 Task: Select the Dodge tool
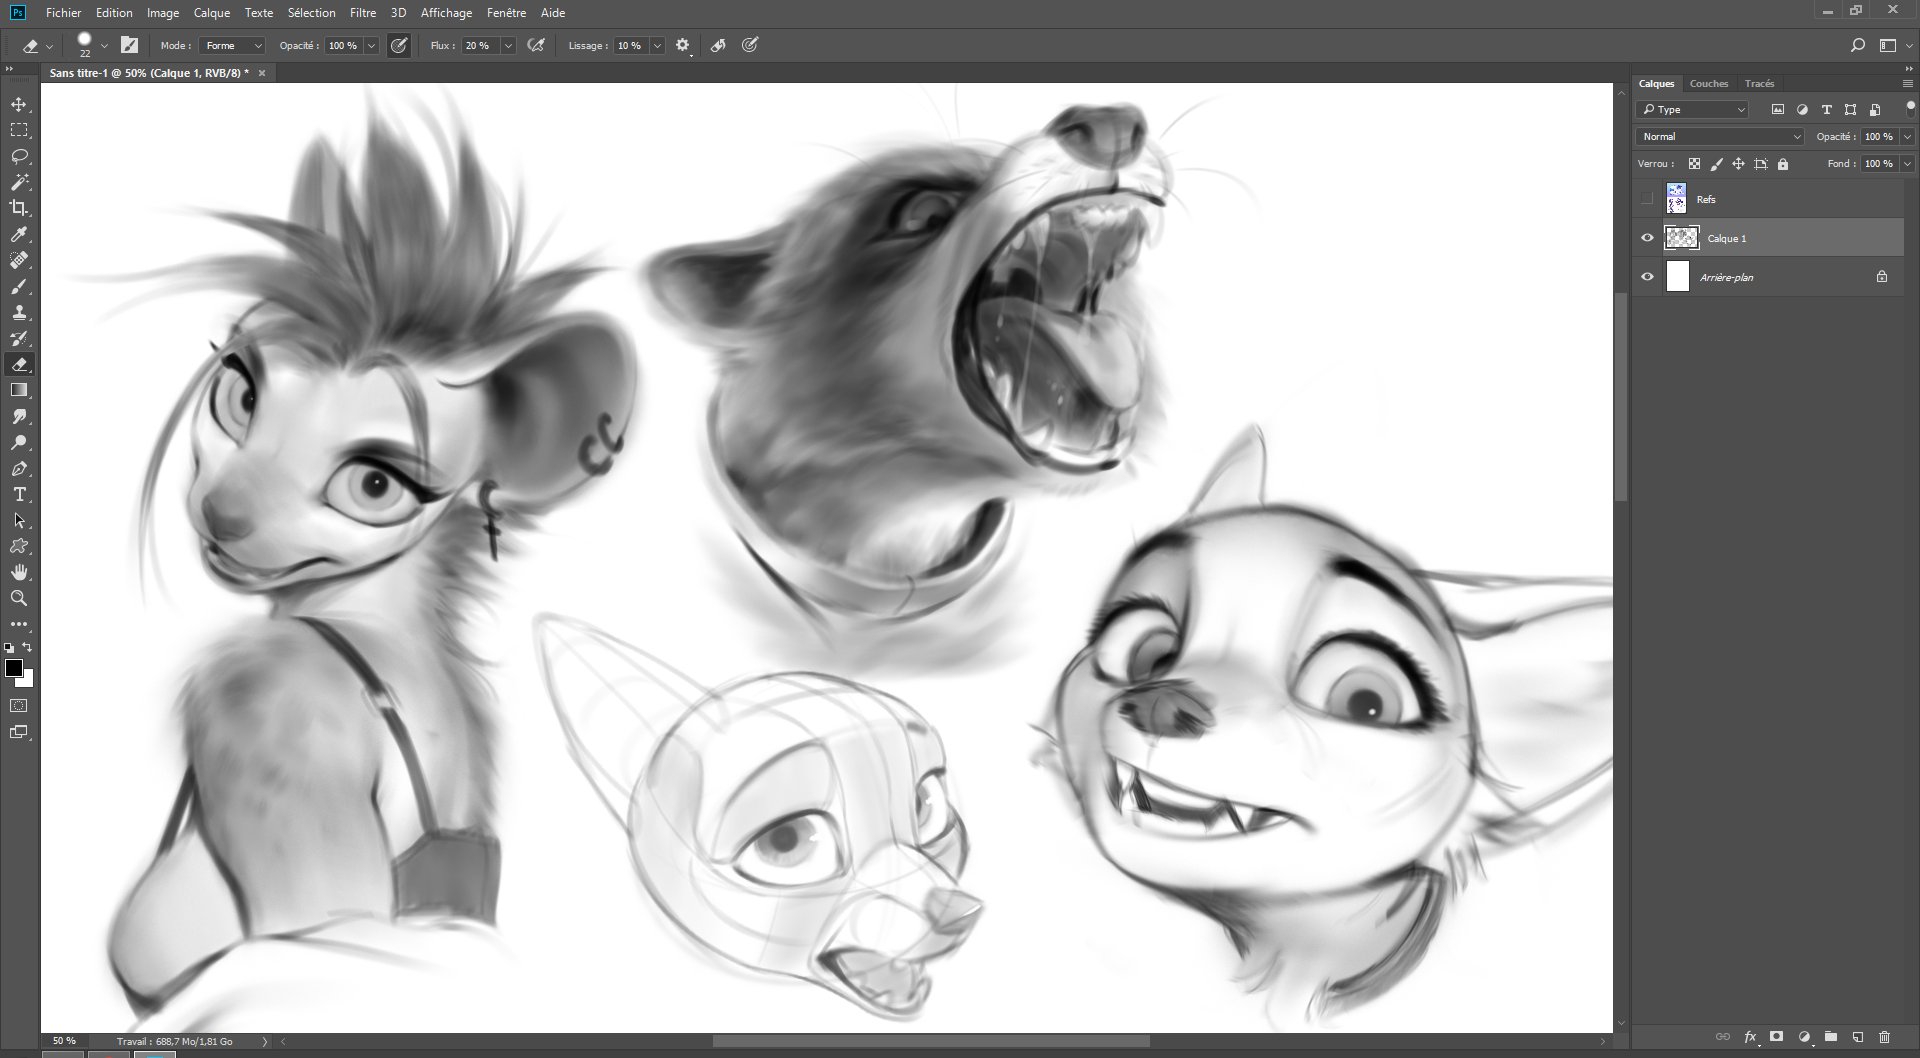pos(19,443)
